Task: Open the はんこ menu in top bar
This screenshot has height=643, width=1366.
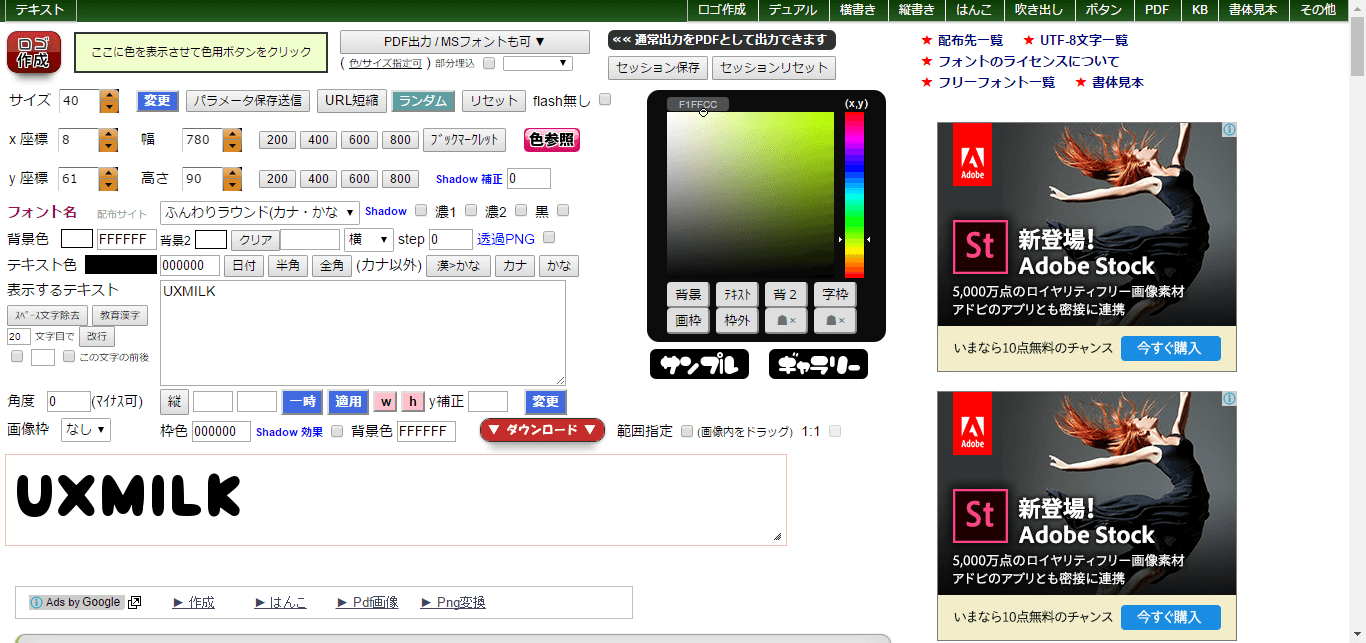Action: pos(974,10)
